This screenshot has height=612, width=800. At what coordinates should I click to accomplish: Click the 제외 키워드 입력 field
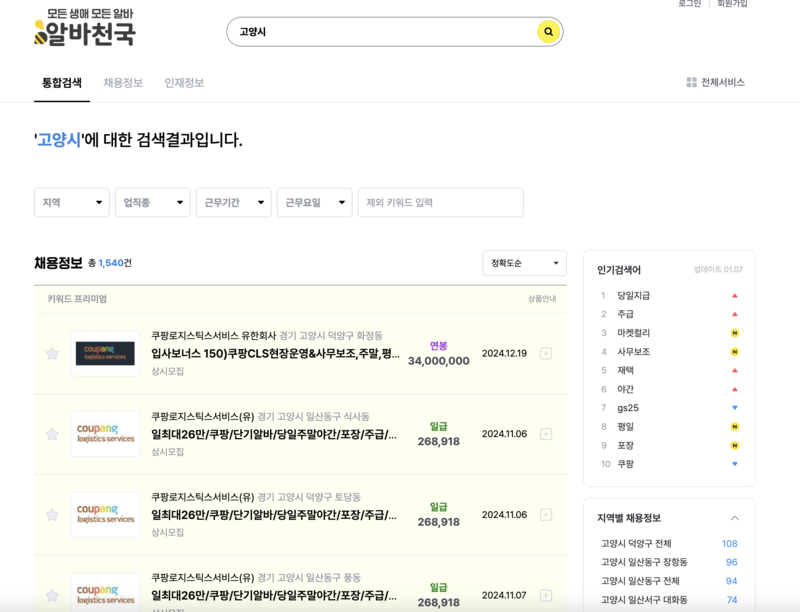440,203
